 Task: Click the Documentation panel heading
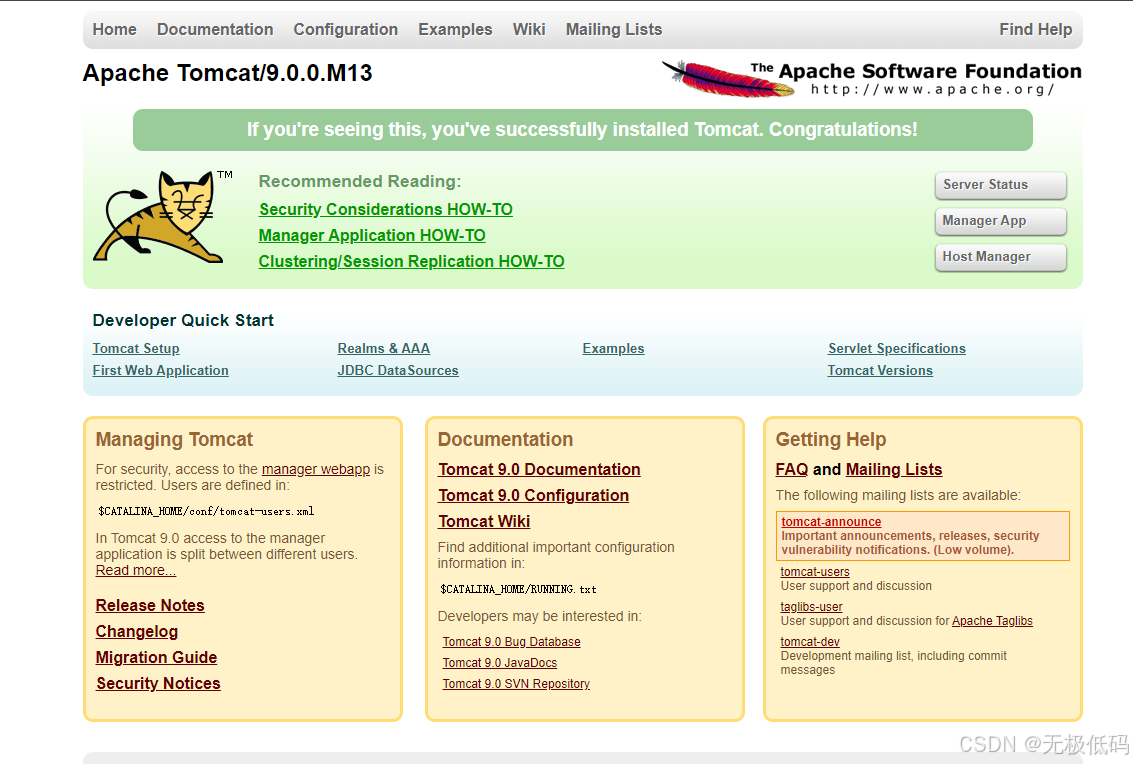505,439
